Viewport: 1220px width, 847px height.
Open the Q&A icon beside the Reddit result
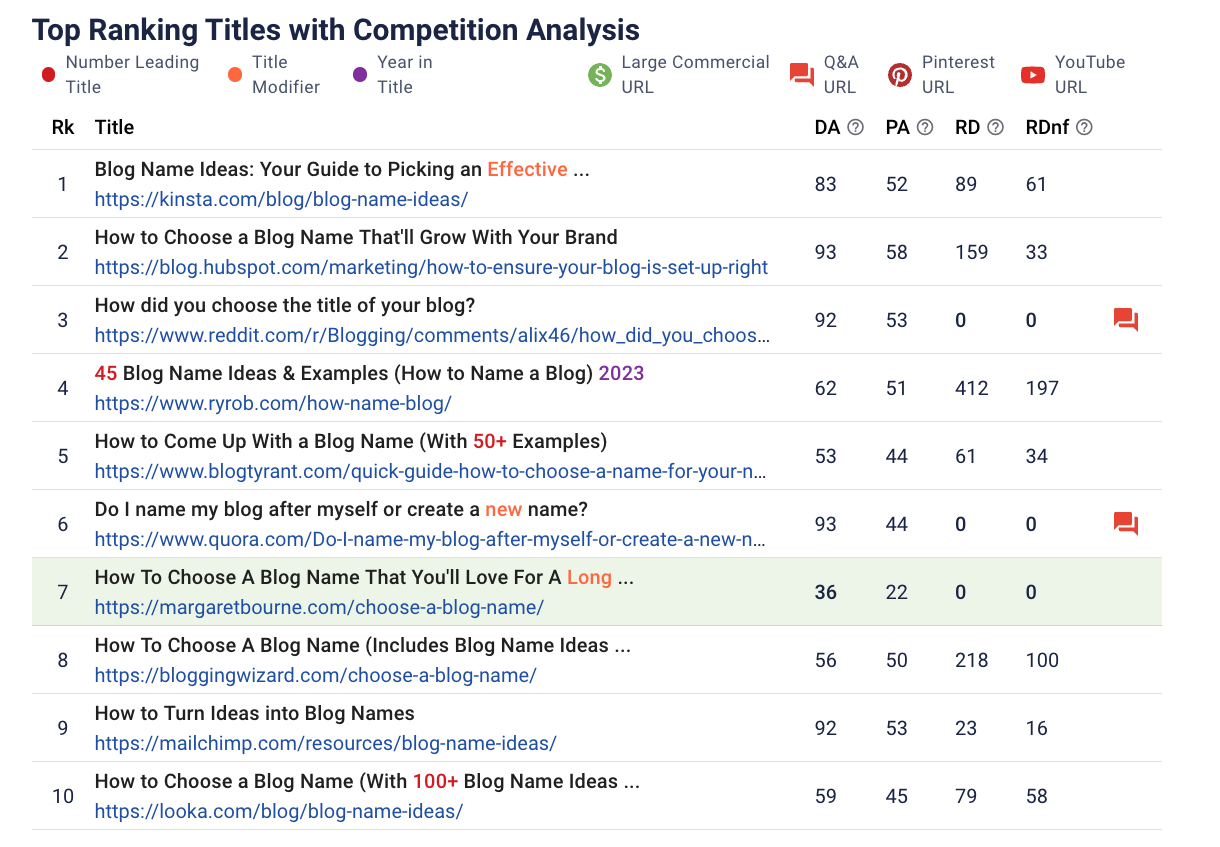pyautogui.click(x=1124, y=318)
